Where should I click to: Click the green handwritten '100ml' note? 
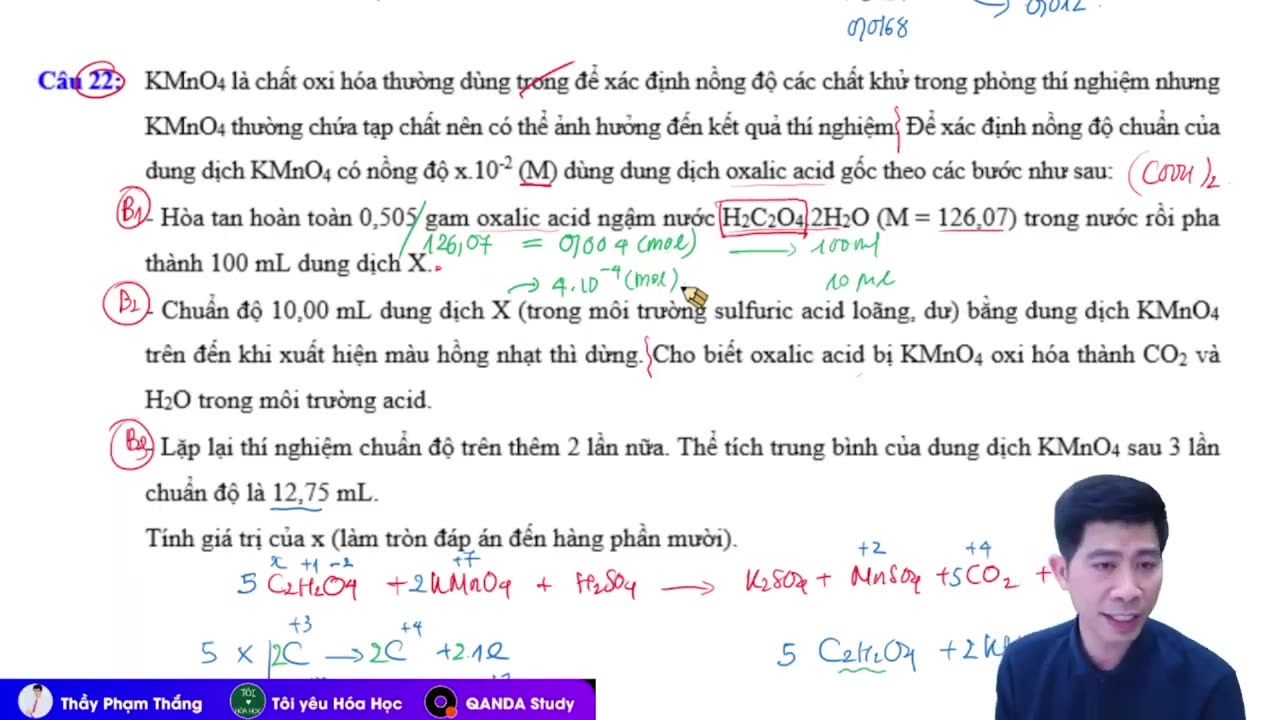coord(844,245)
